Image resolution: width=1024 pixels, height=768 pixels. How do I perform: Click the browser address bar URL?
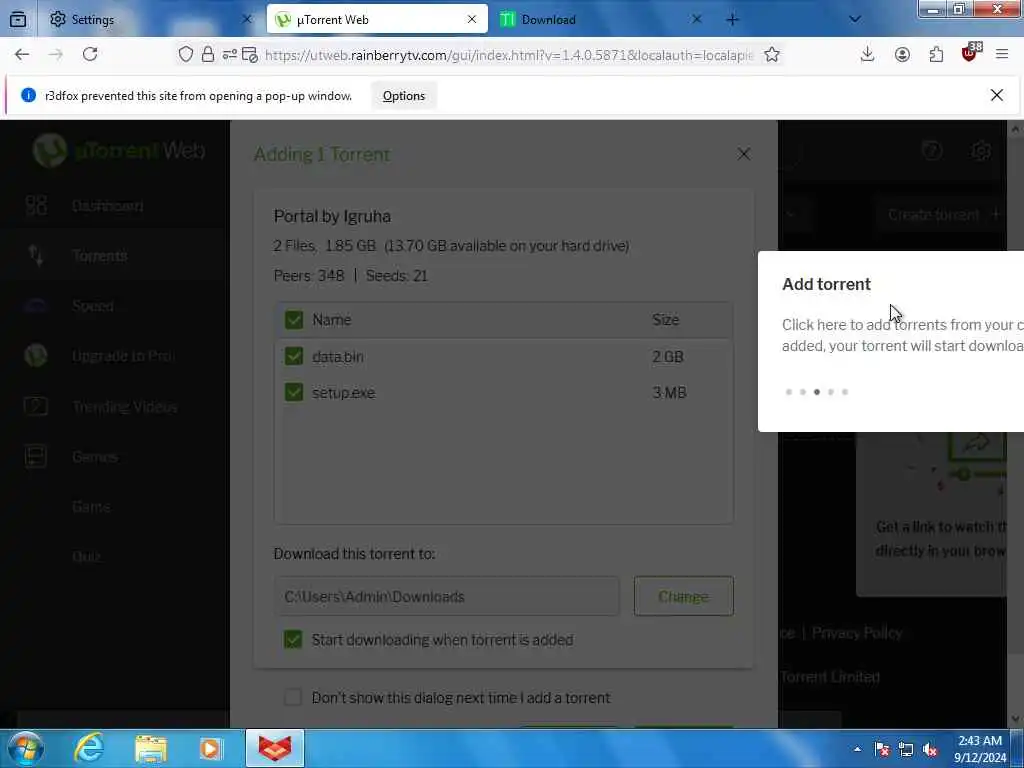509,55
